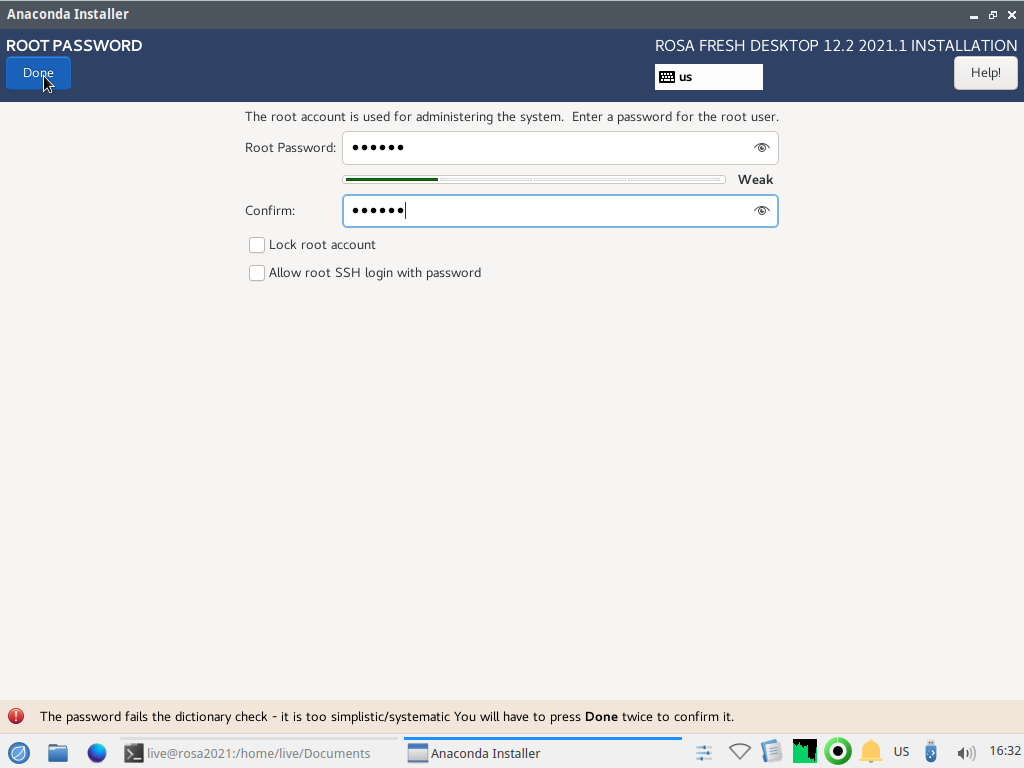
Task: Open the web browser from taskbar
Action: [97, 753]
